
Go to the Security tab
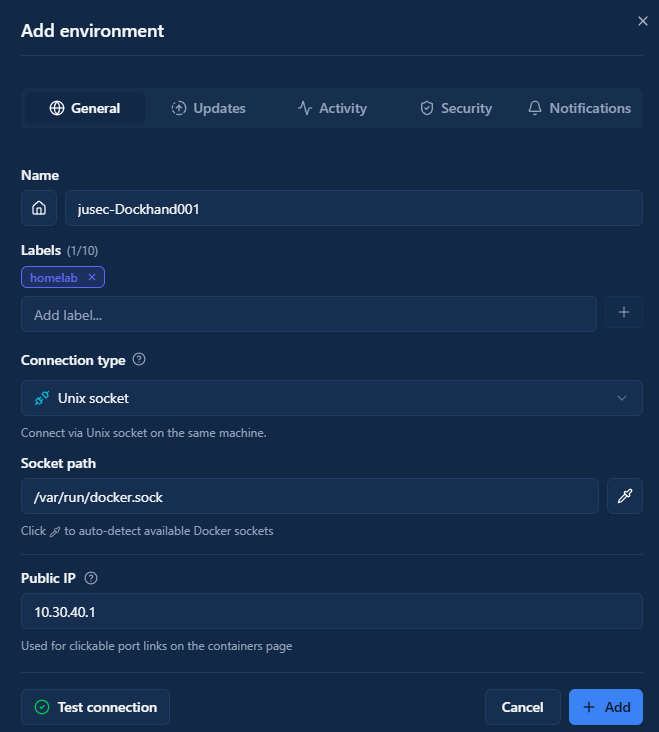coord(456,108)
